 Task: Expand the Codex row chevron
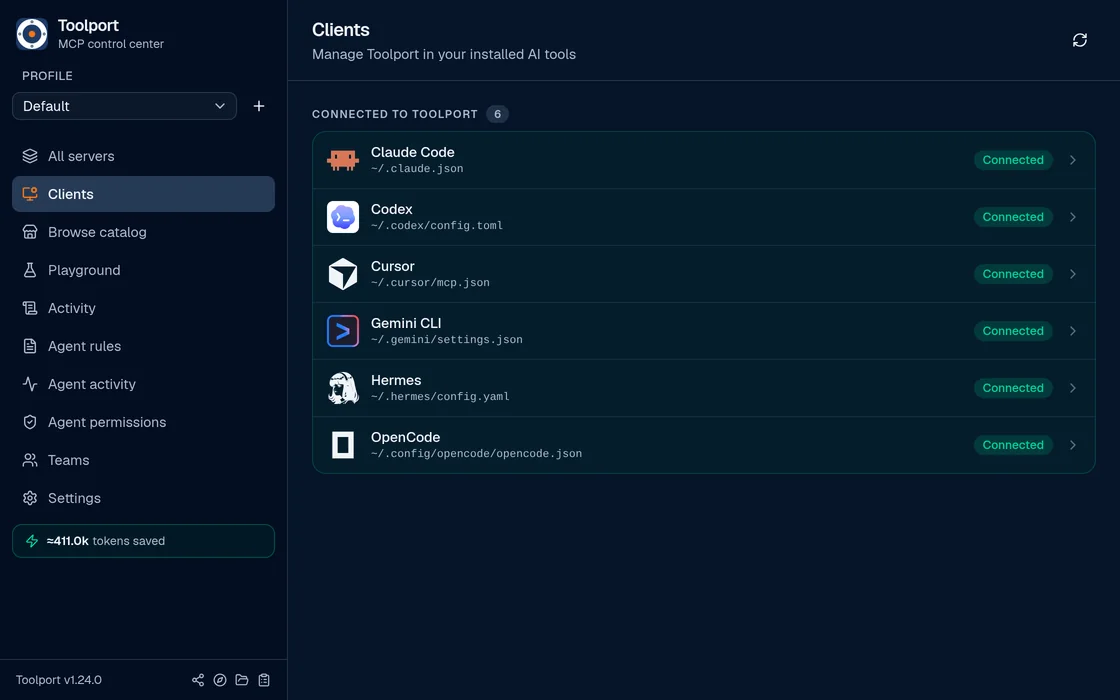[1073, 217]
